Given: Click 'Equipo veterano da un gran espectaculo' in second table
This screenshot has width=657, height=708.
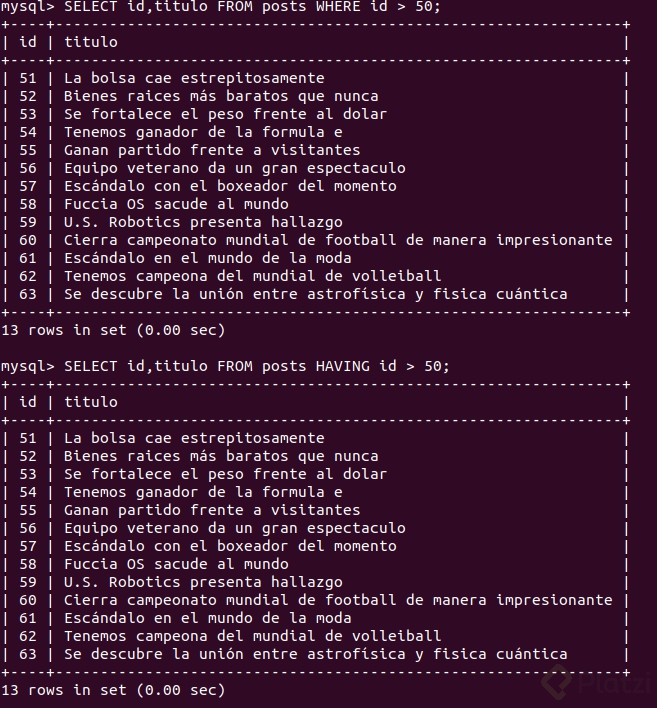Looking at the screenshot, I should [x=235, y=528].
